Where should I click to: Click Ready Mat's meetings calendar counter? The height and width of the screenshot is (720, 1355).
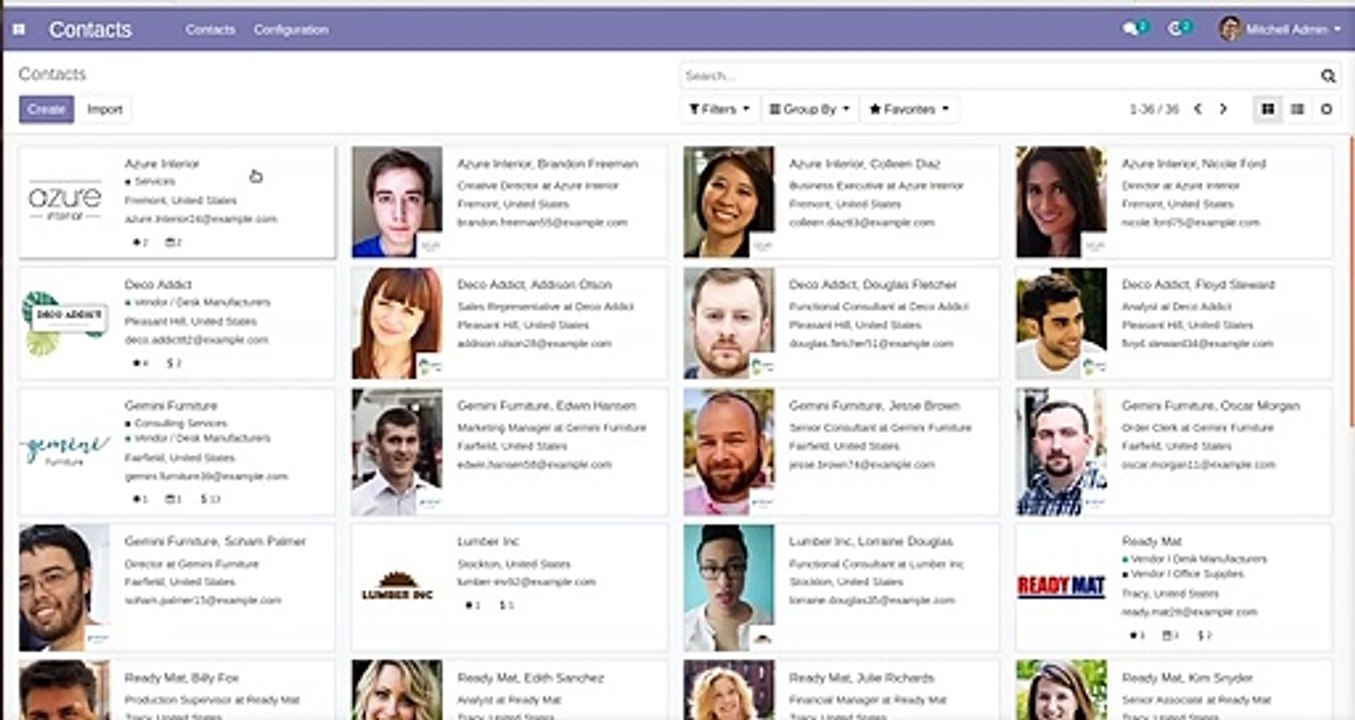coord(1170,635)
